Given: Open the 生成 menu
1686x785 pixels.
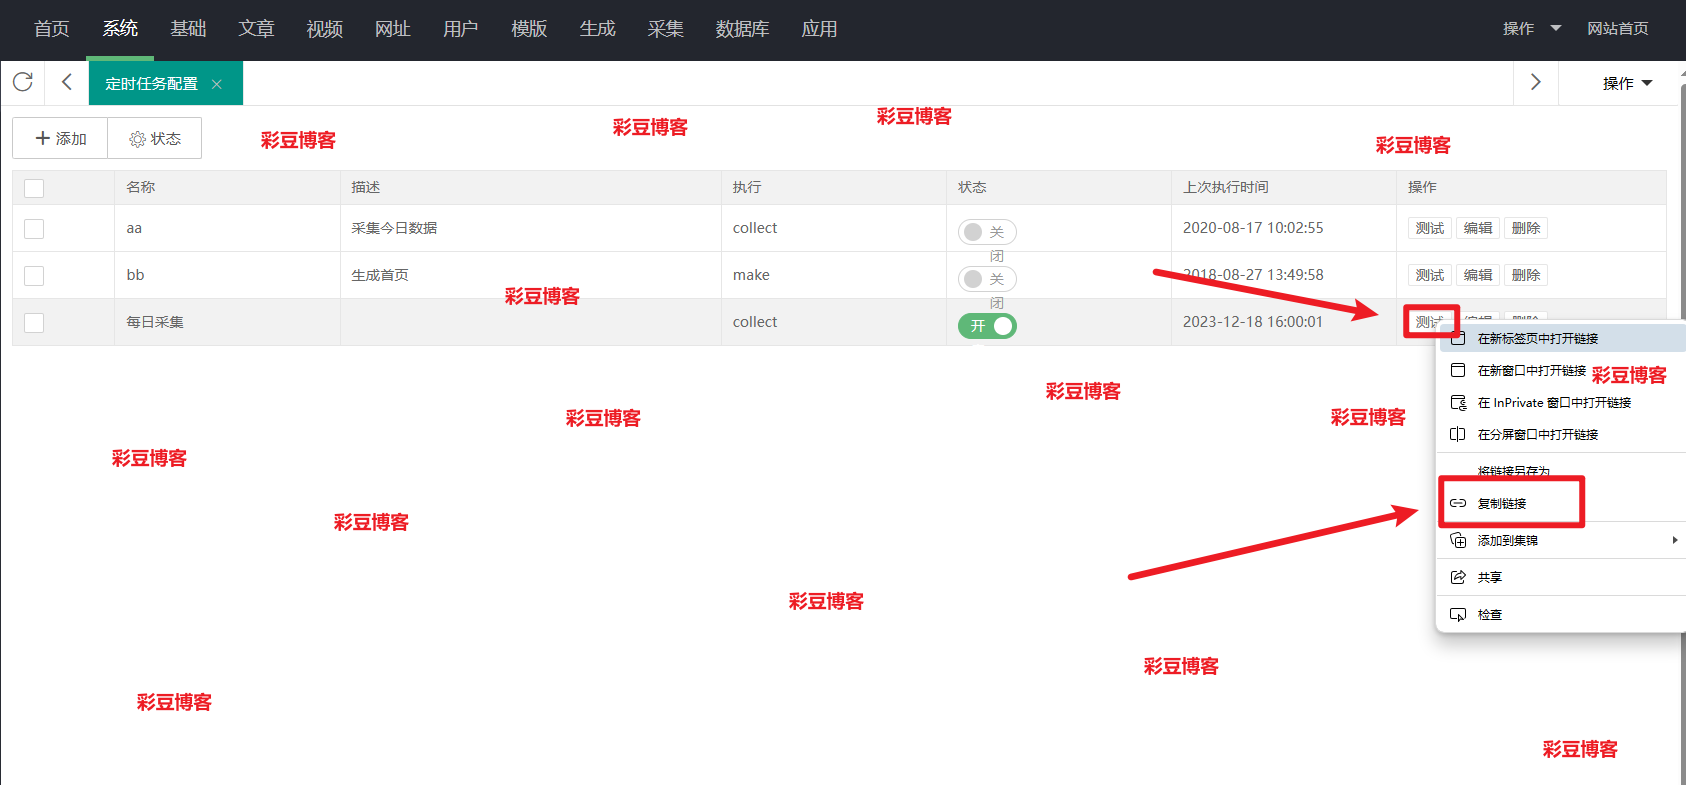Looking at the screenshot, I should pyautogui.click(x=598, y=29).
